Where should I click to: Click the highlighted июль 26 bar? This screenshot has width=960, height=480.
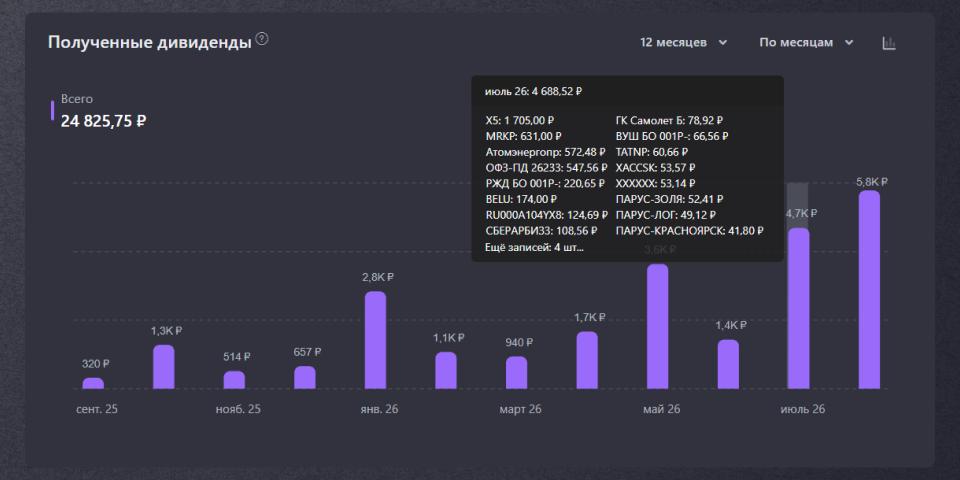pyautogui.click(x=798, y=309)
